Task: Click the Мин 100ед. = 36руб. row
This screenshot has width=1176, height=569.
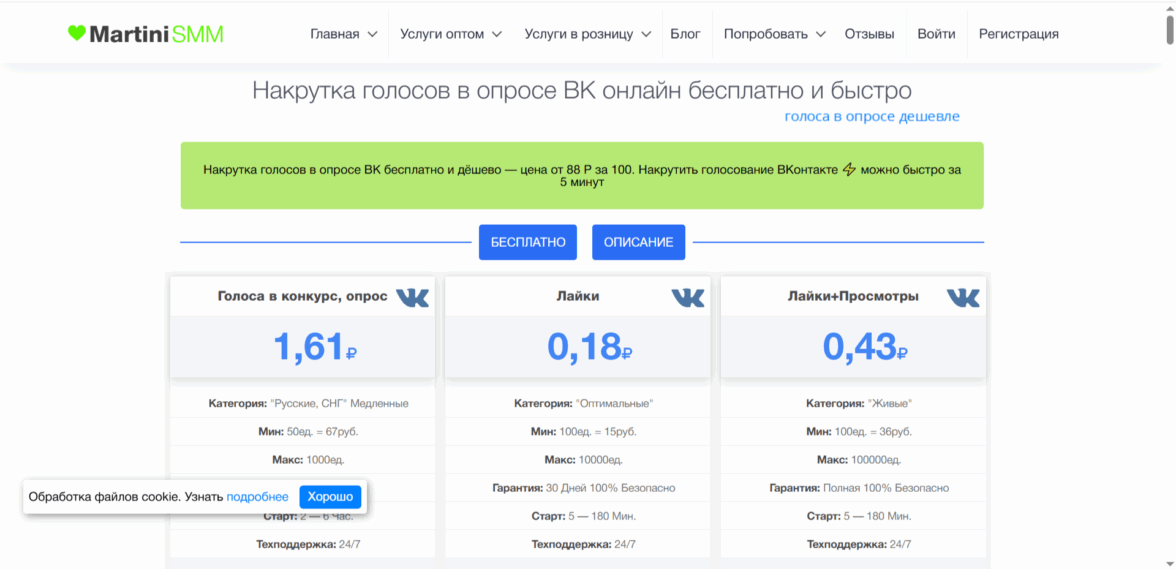Action: click(854, 432)
